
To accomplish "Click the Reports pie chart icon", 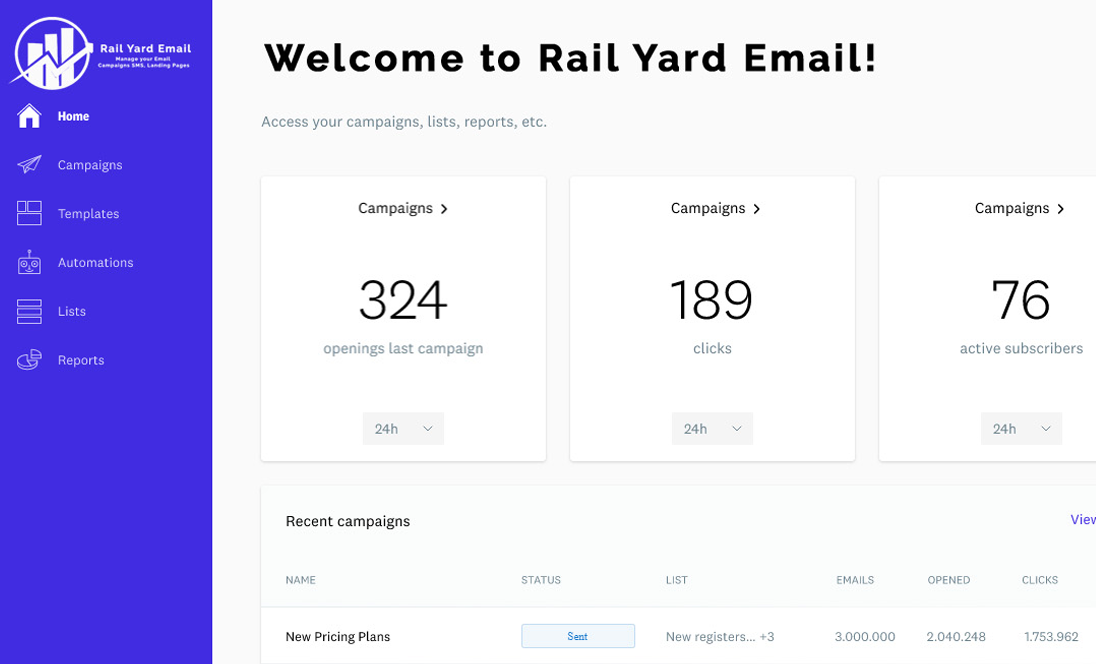I will click(29, 360).
